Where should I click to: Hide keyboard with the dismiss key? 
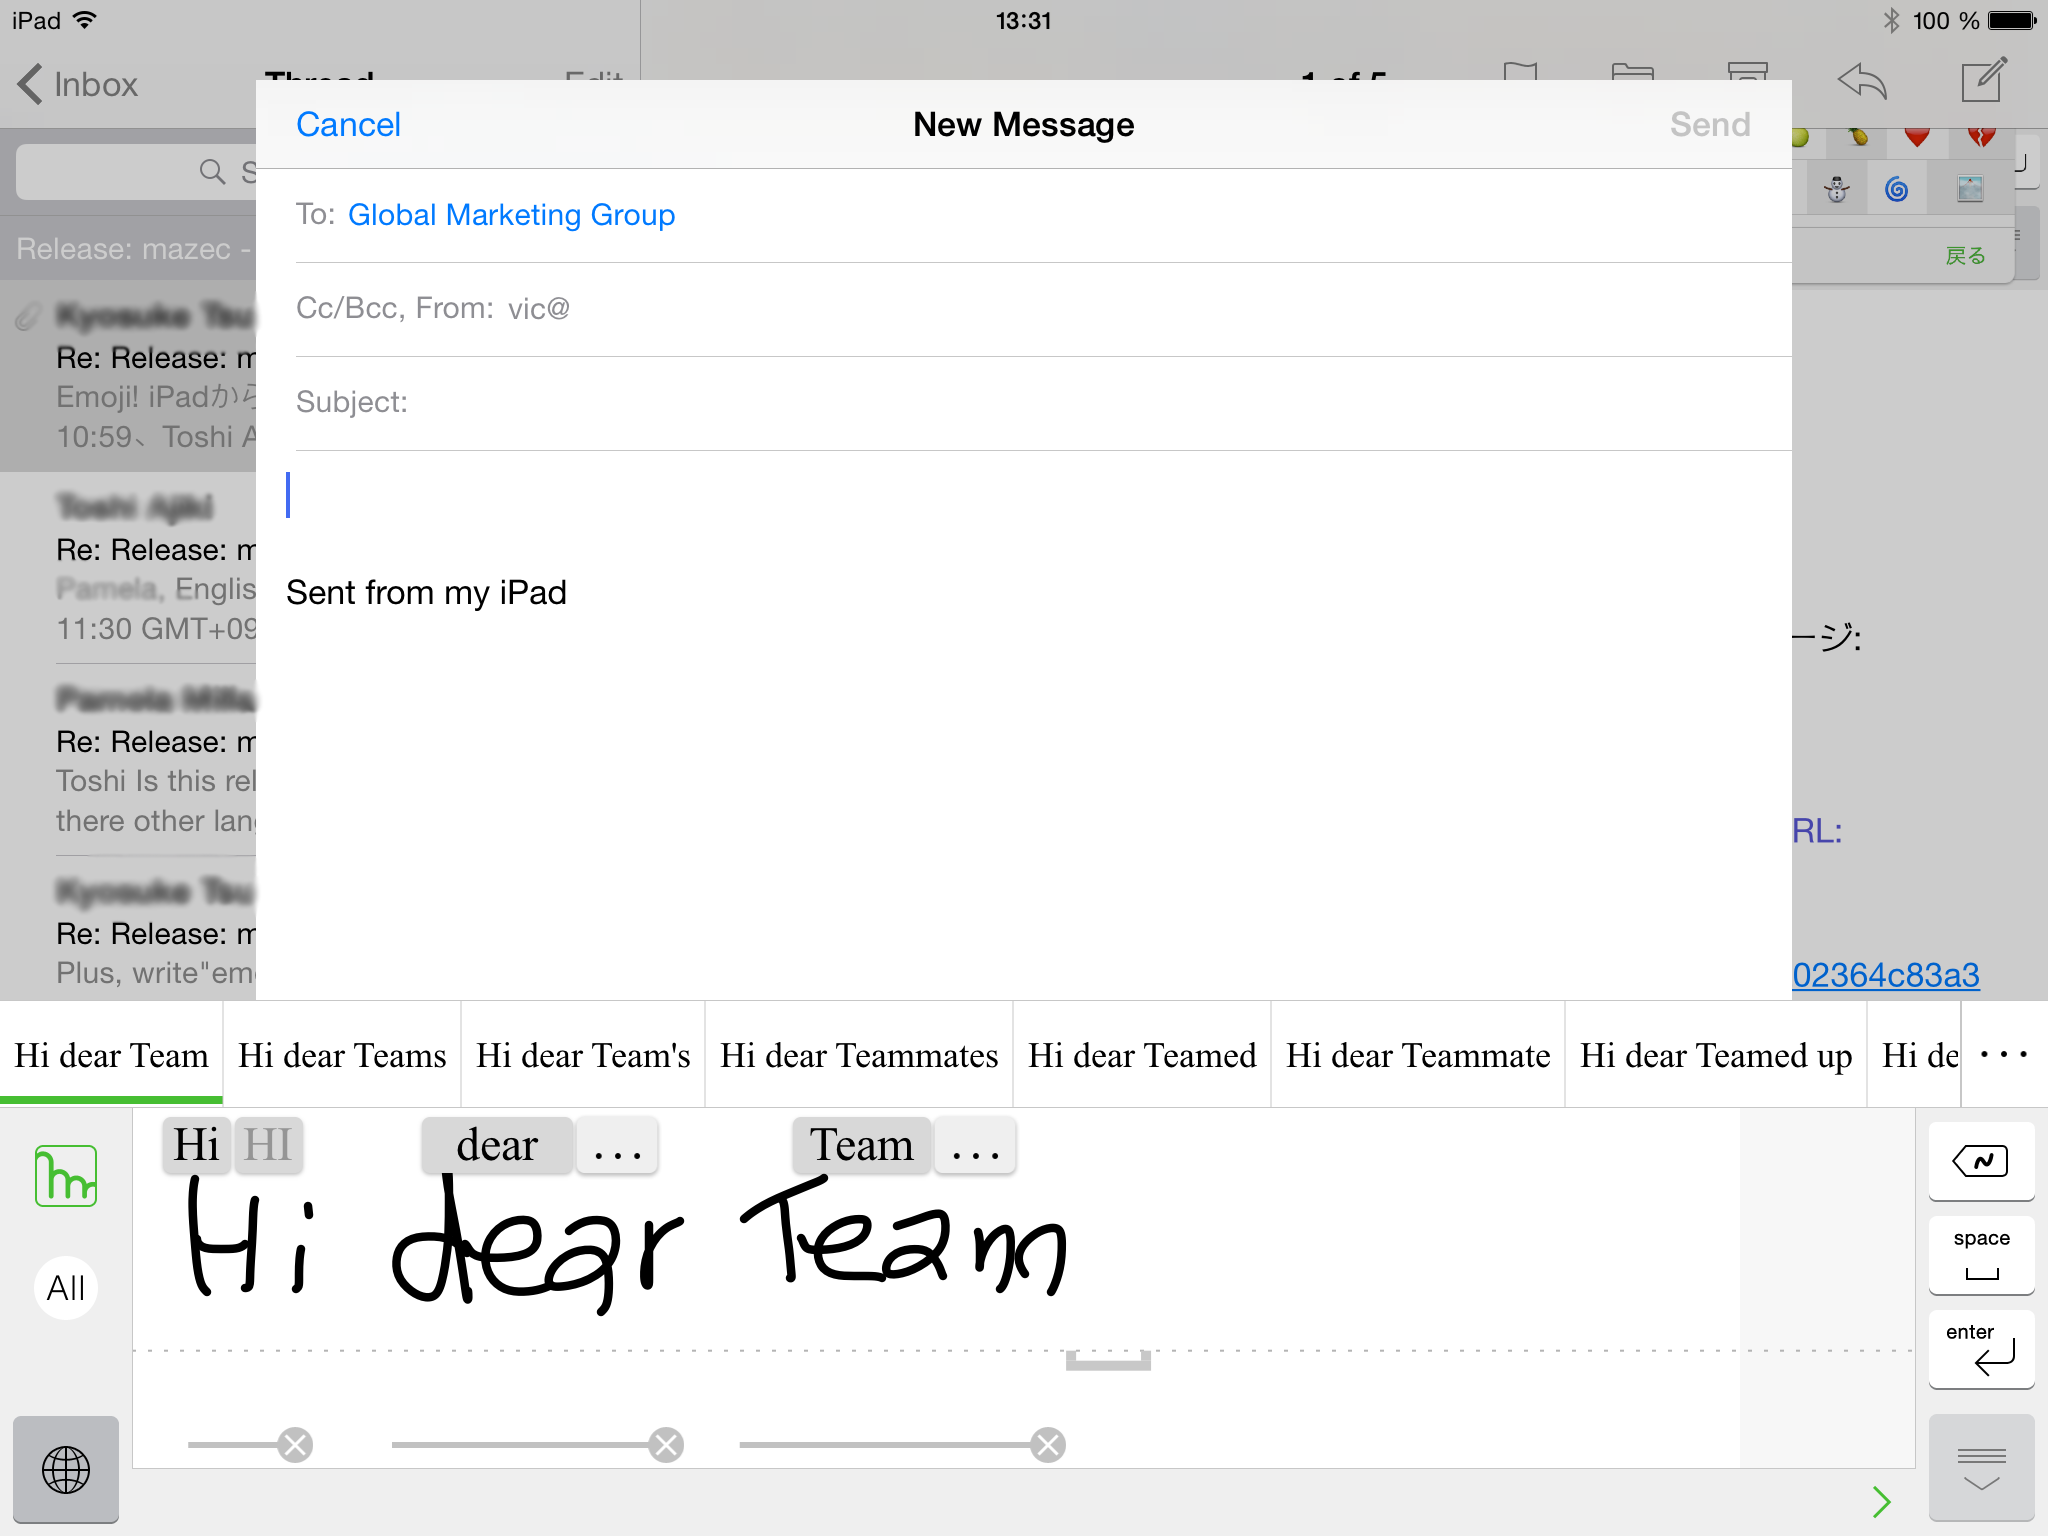[x=1981, y=1468]
